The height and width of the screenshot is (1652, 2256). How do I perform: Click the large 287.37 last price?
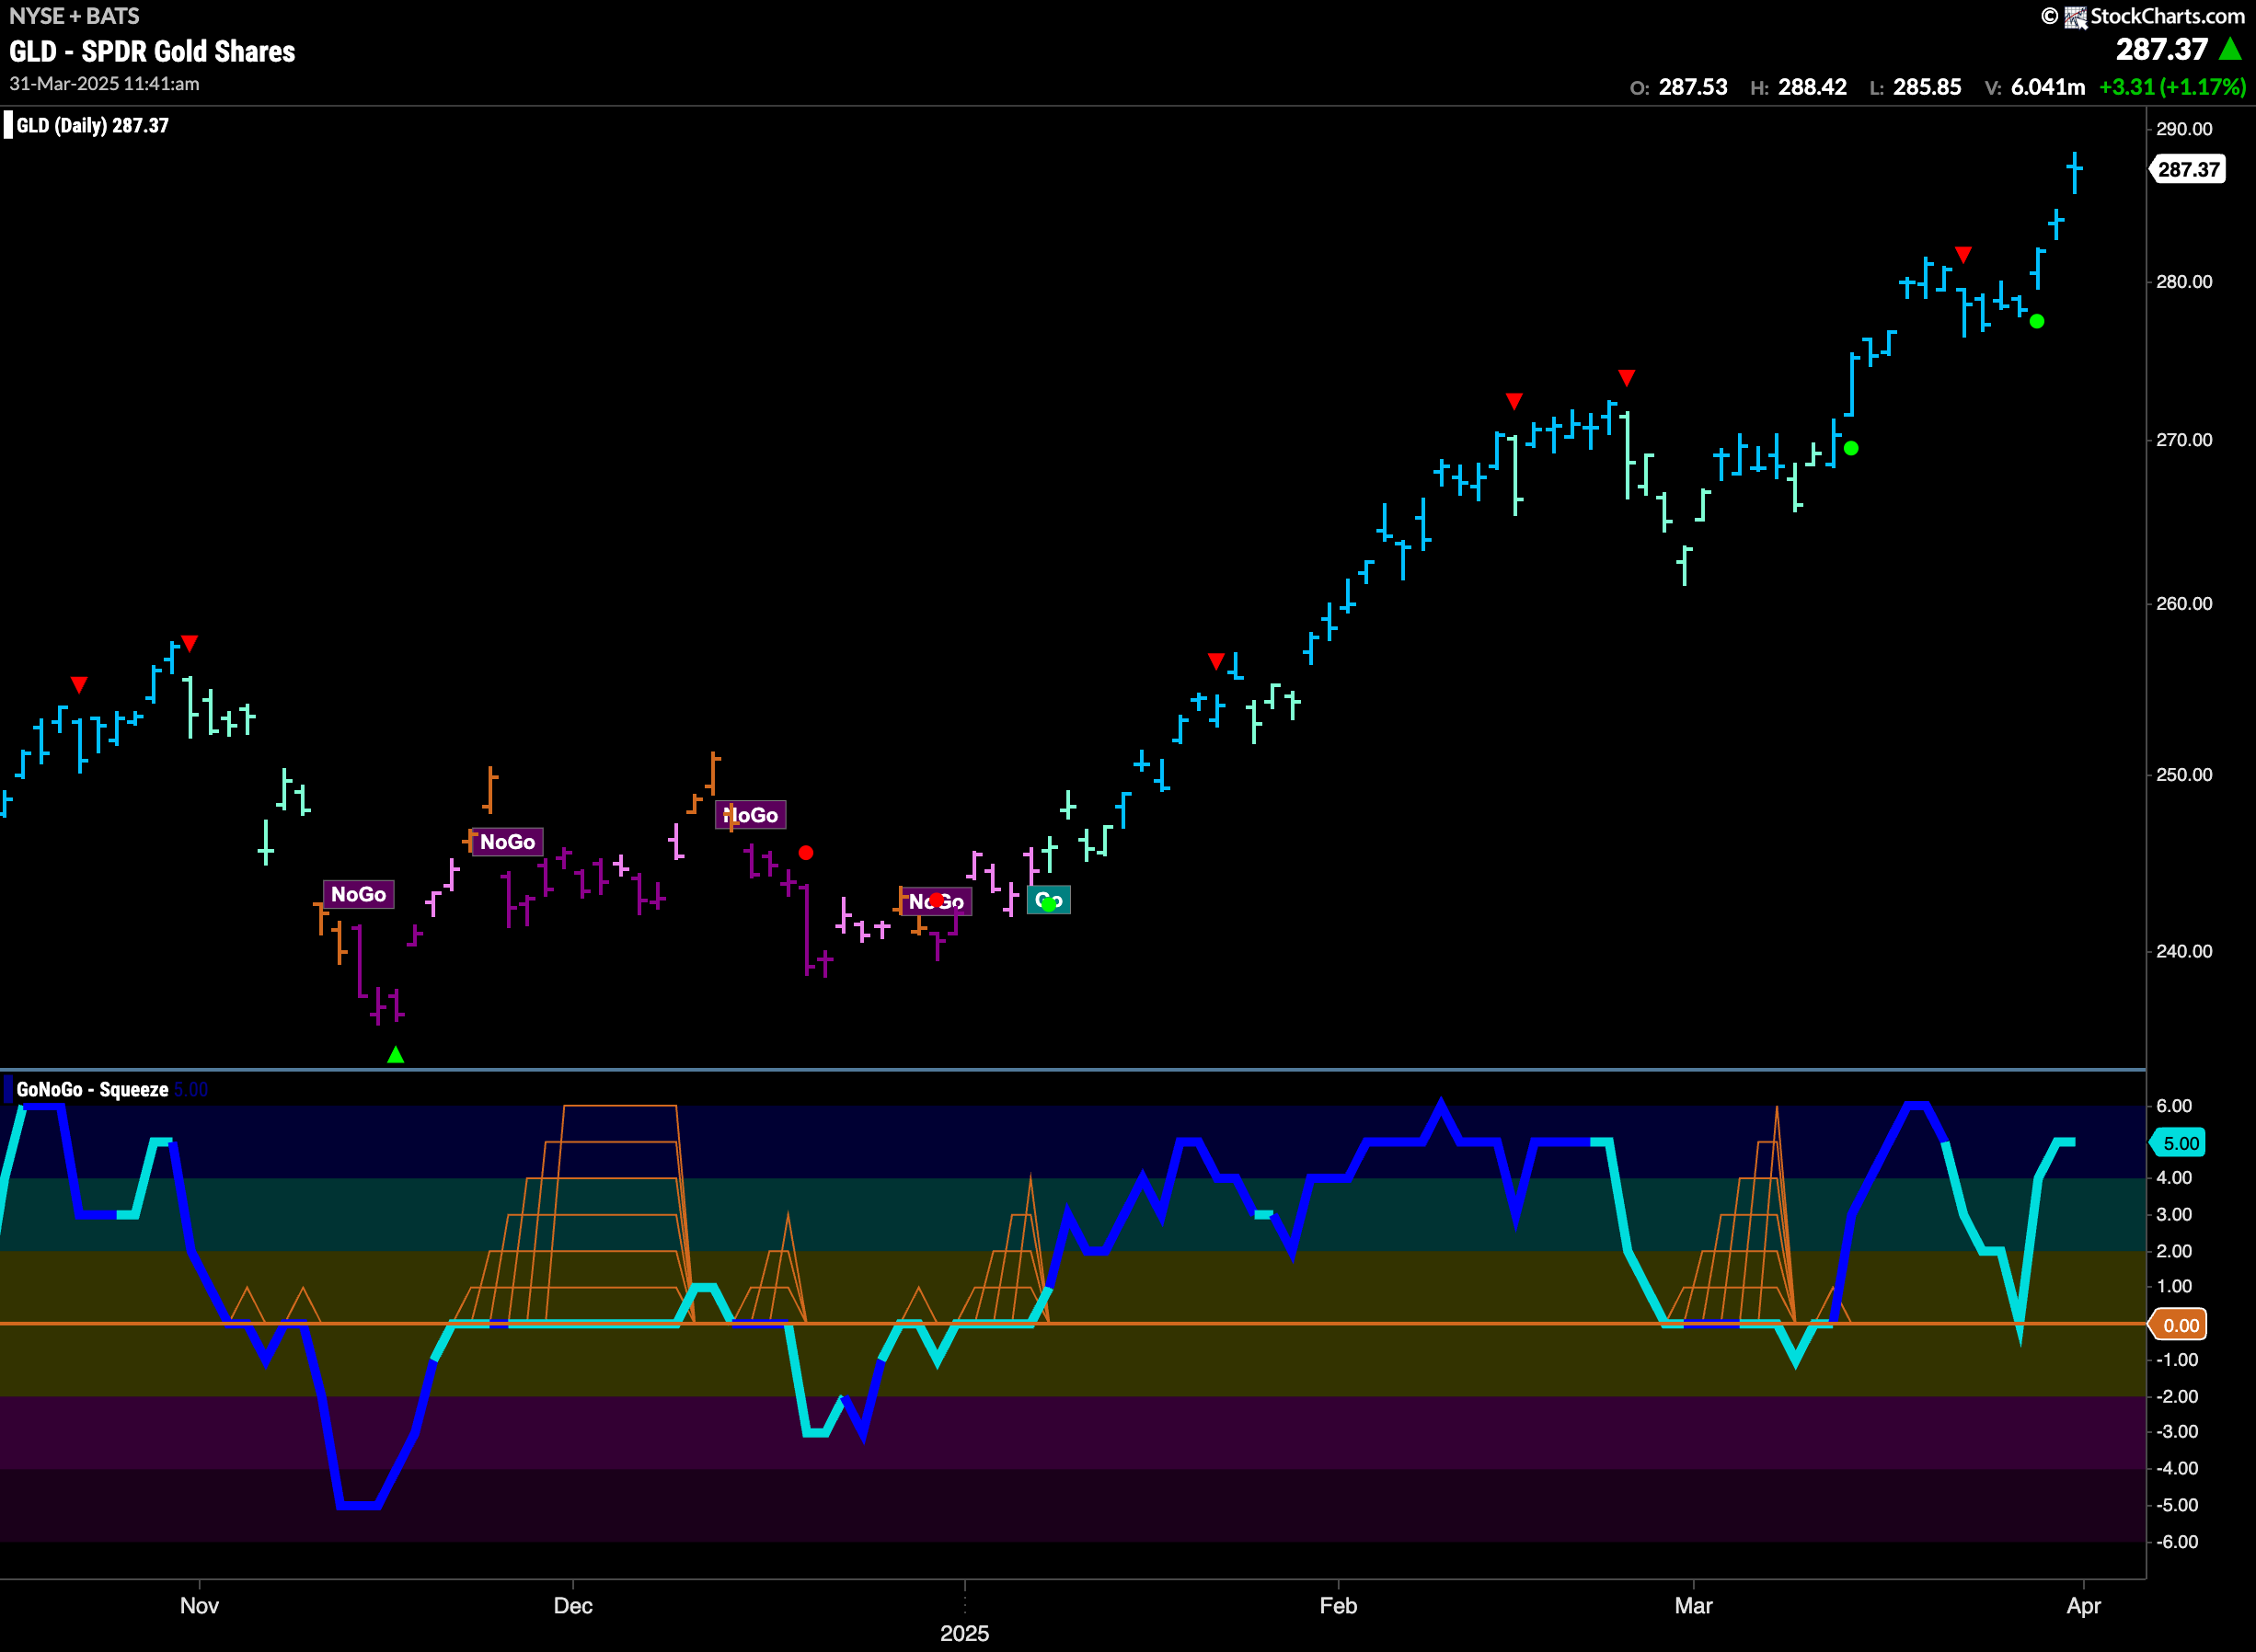pos(2161,49)
